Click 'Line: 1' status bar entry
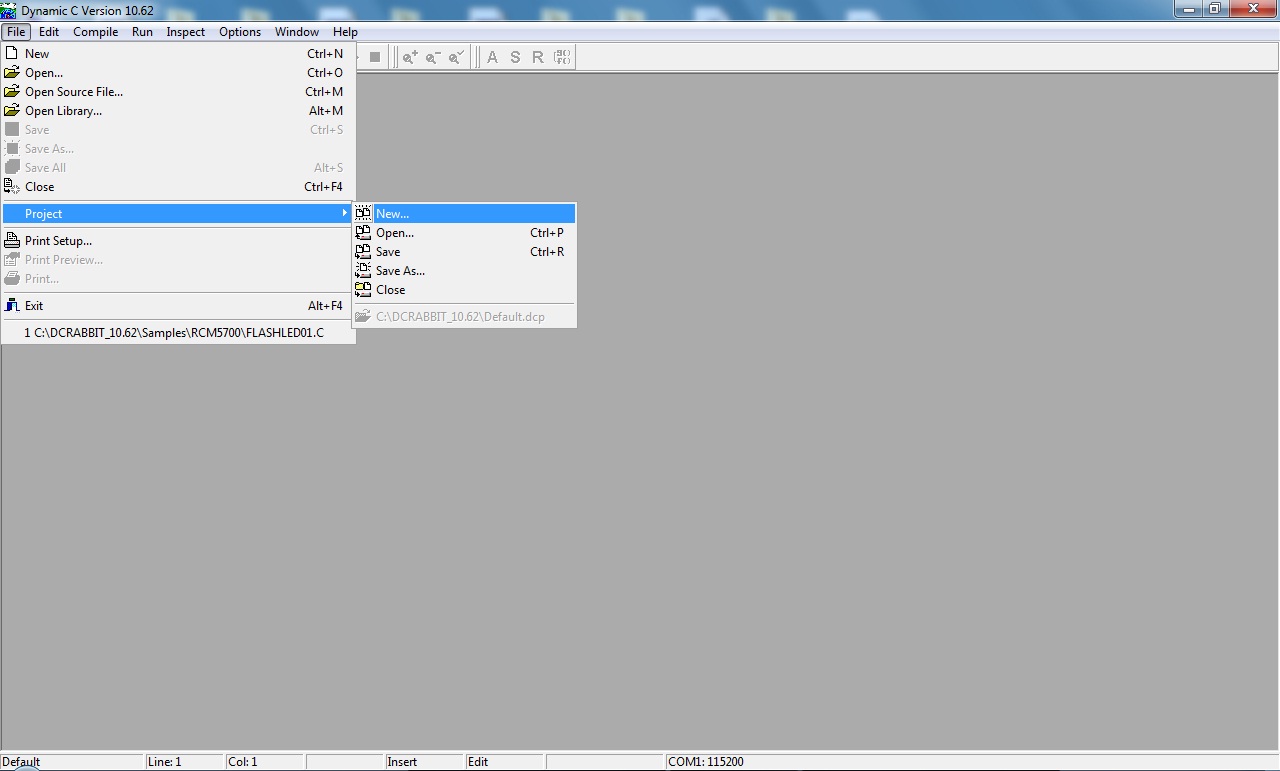 click(x=165, y=762)
